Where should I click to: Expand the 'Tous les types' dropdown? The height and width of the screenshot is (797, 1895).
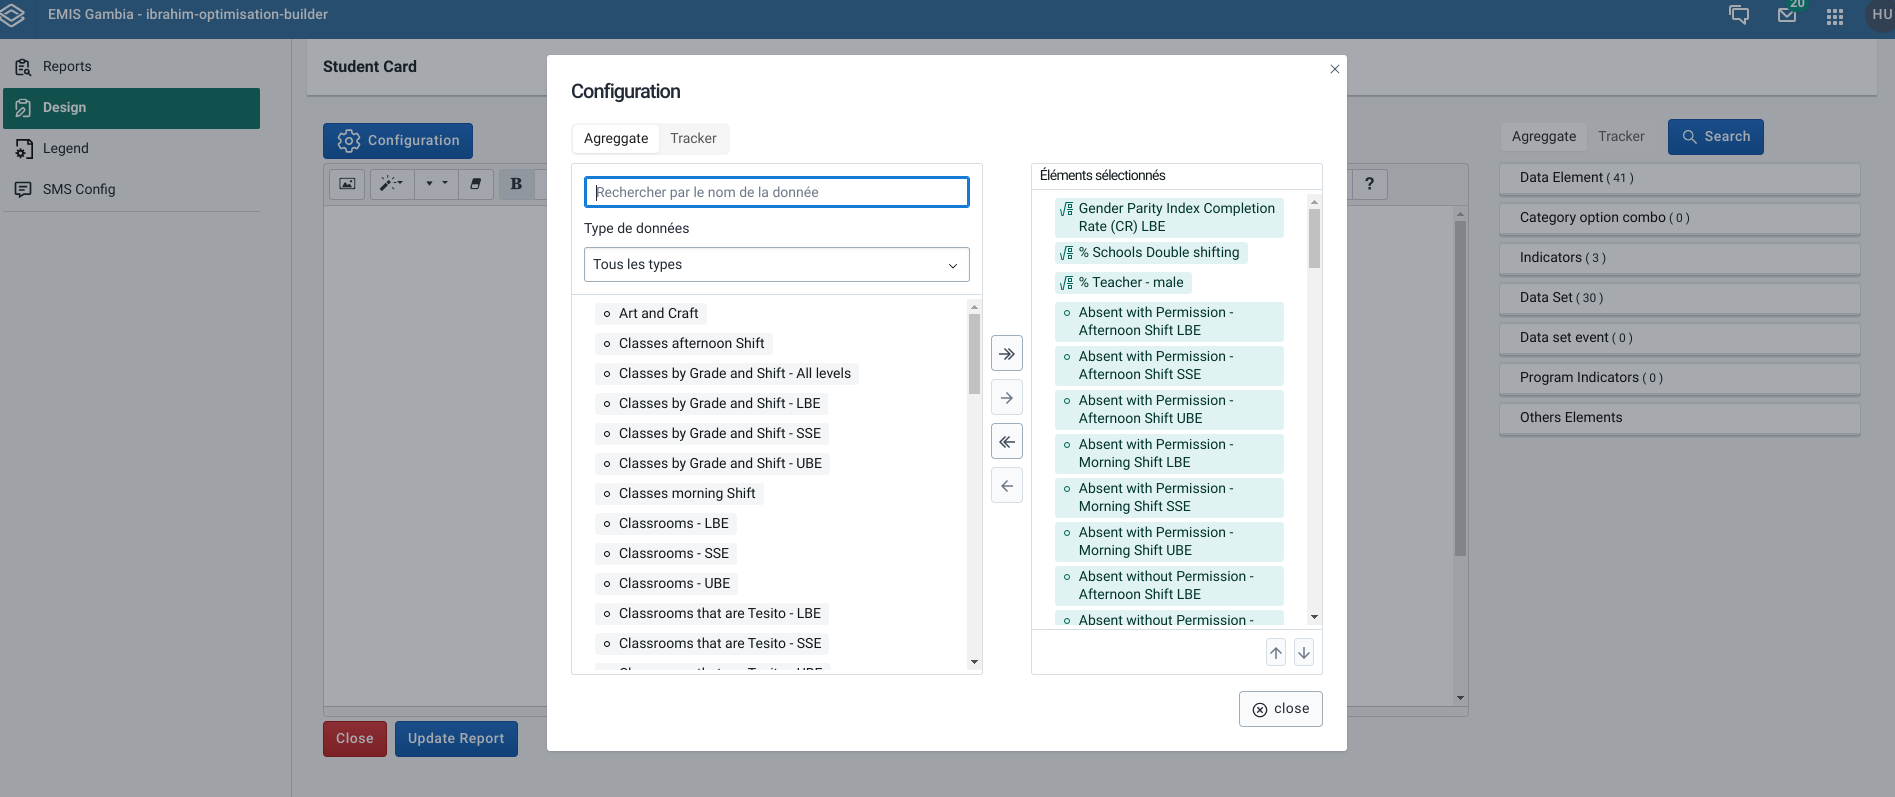pos(776,265)
